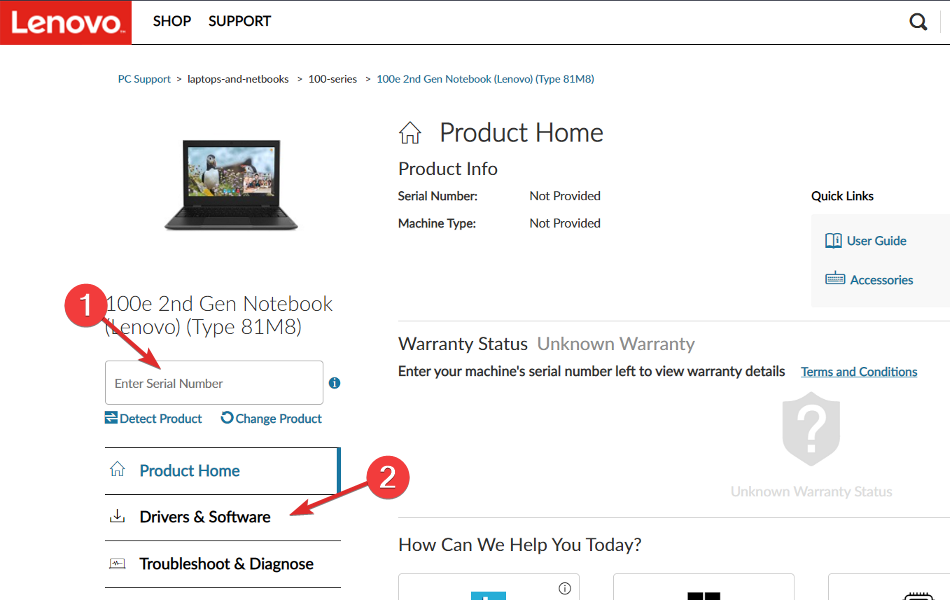The image size is (950, 600).
Task: Select Product Home in the sidebar
Action: 189,470
